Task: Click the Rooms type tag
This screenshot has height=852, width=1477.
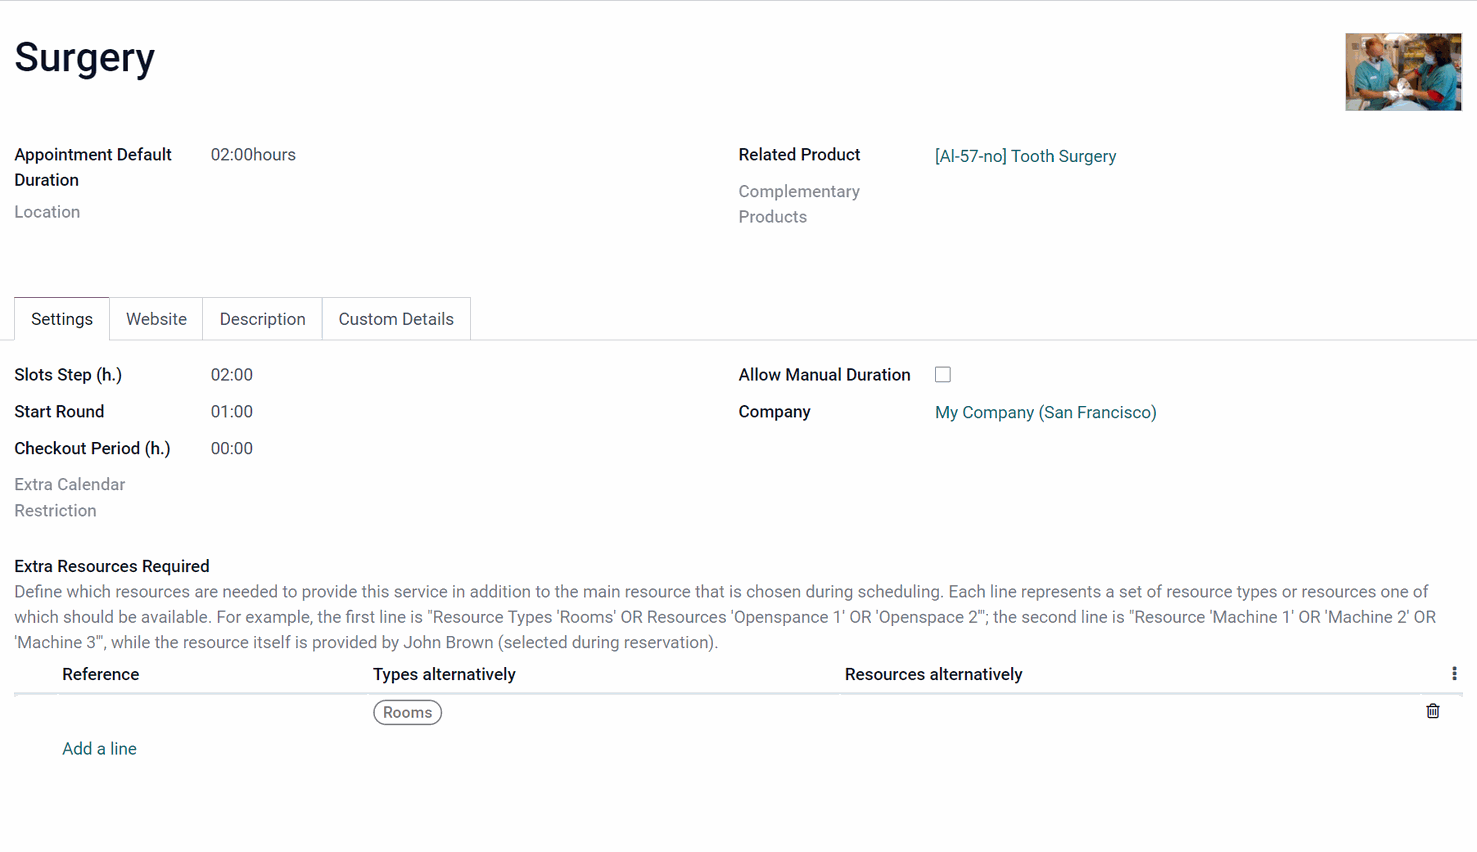Action: [x=407, y=712]
